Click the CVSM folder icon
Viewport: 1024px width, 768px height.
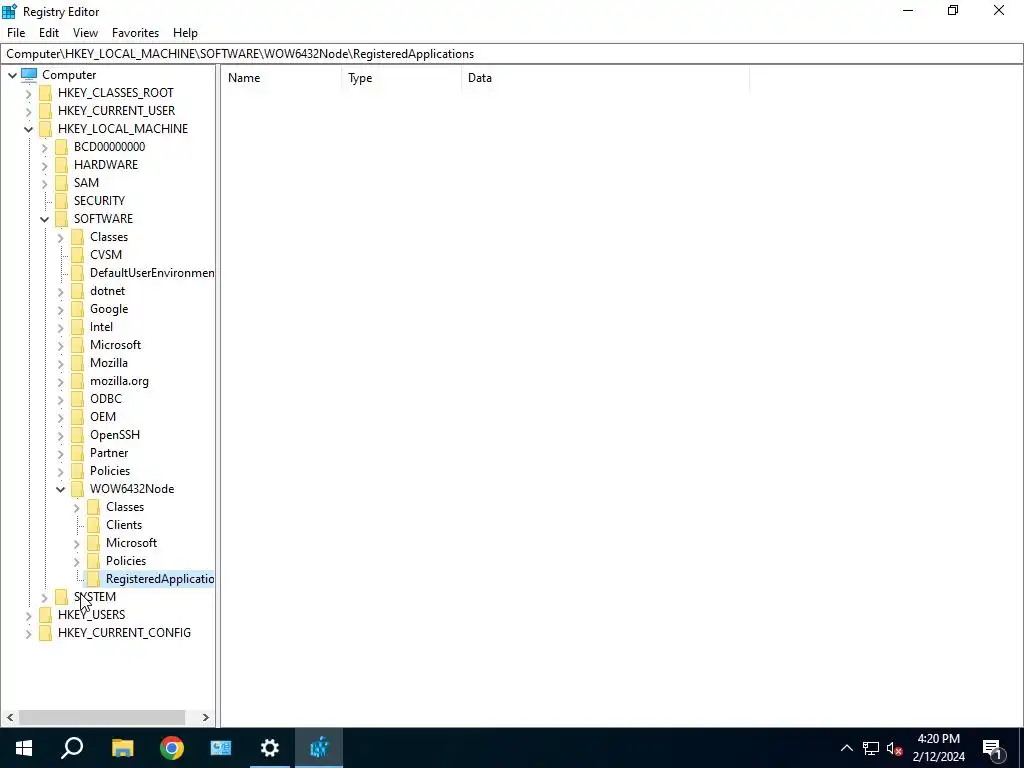pos(78,255)
